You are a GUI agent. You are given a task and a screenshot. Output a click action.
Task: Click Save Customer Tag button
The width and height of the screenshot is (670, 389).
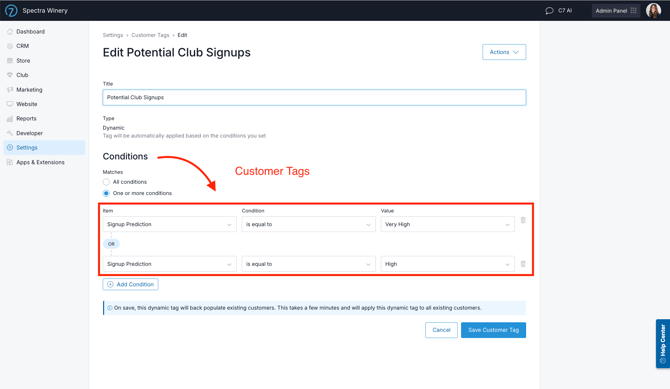[494, 330]
